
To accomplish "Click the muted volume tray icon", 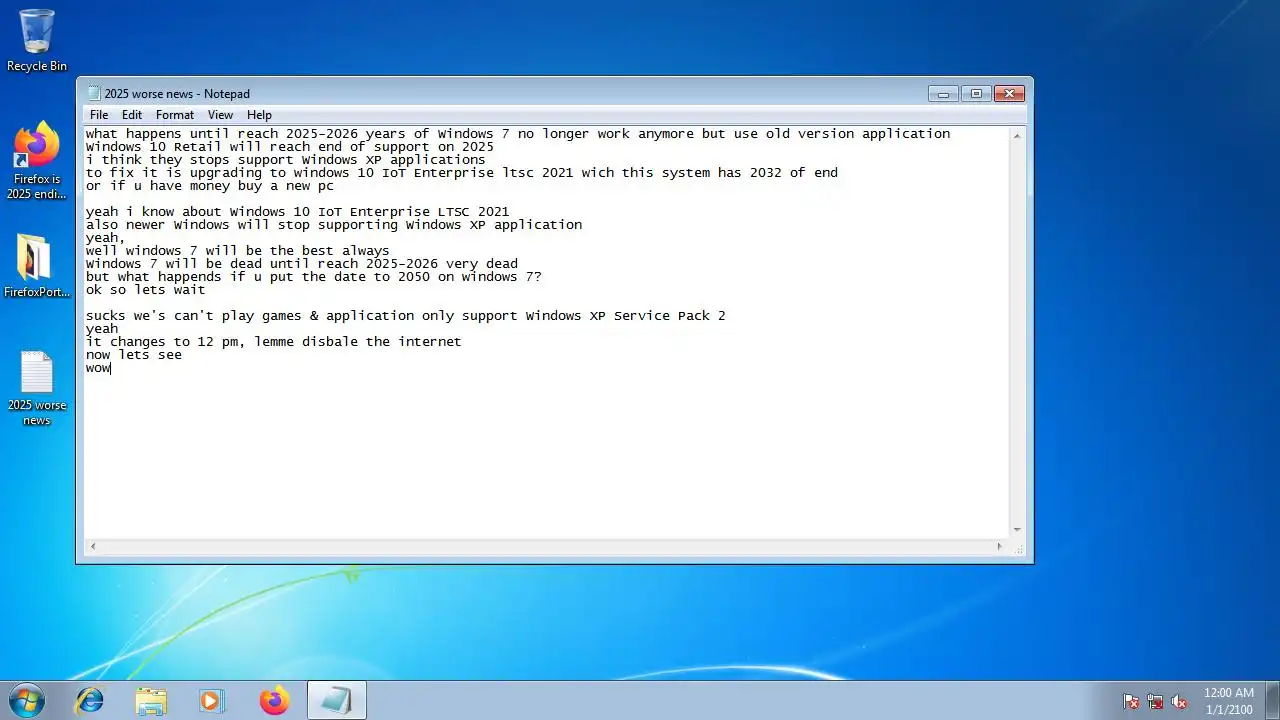I will coord(1179,702).
